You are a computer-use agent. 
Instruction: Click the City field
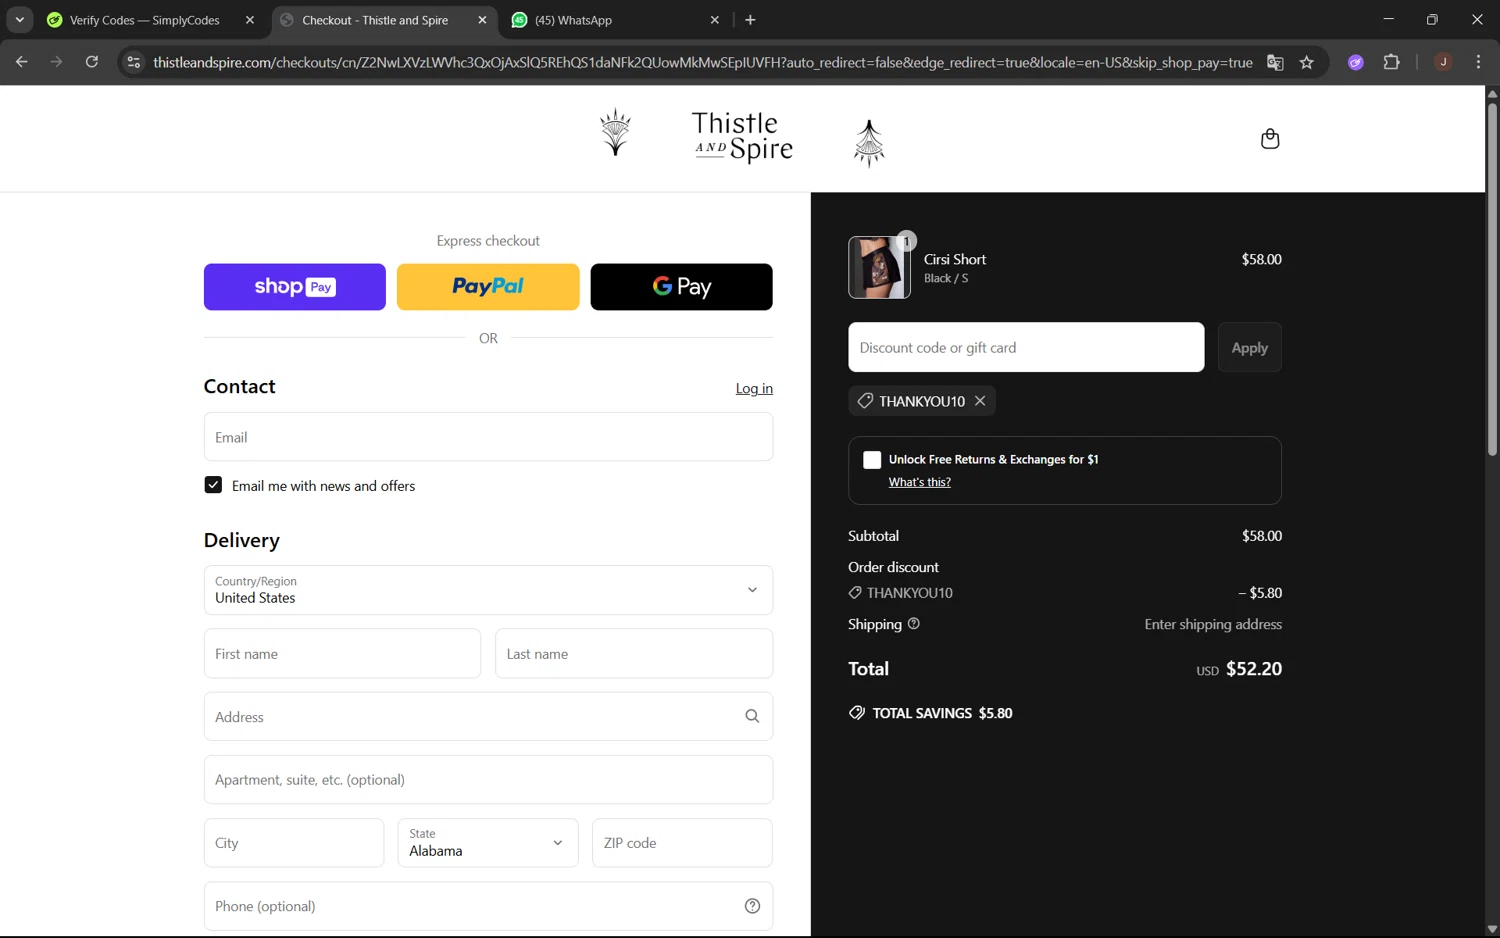(x=294, y=843)
